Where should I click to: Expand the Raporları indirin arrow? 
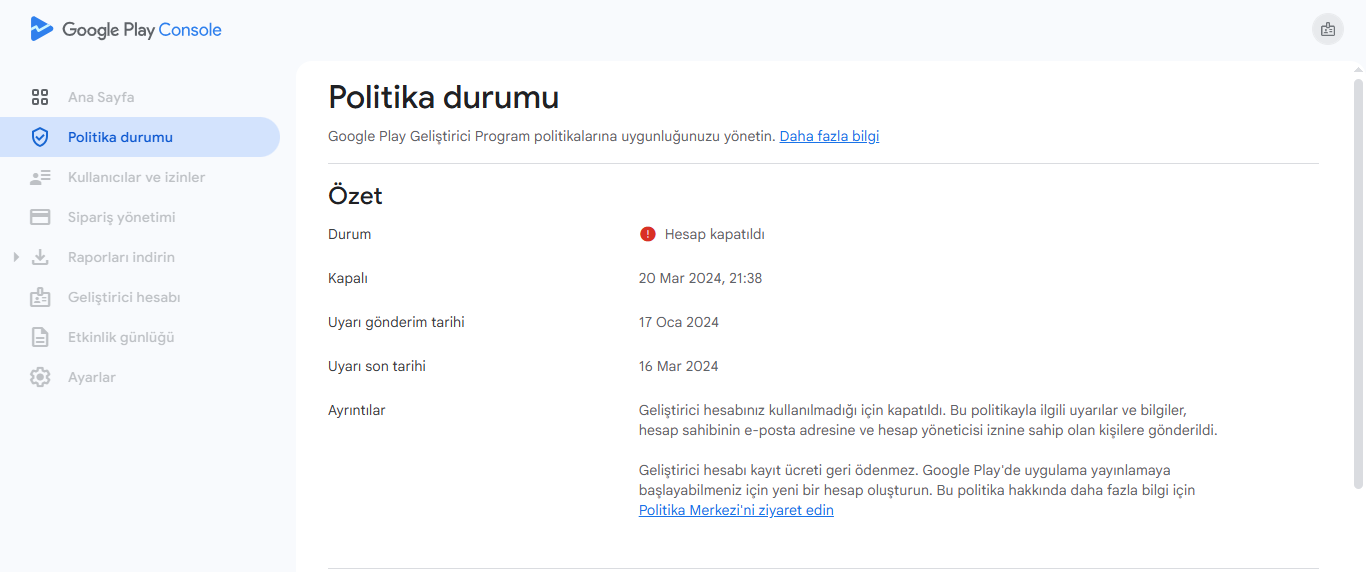(16, 257)
